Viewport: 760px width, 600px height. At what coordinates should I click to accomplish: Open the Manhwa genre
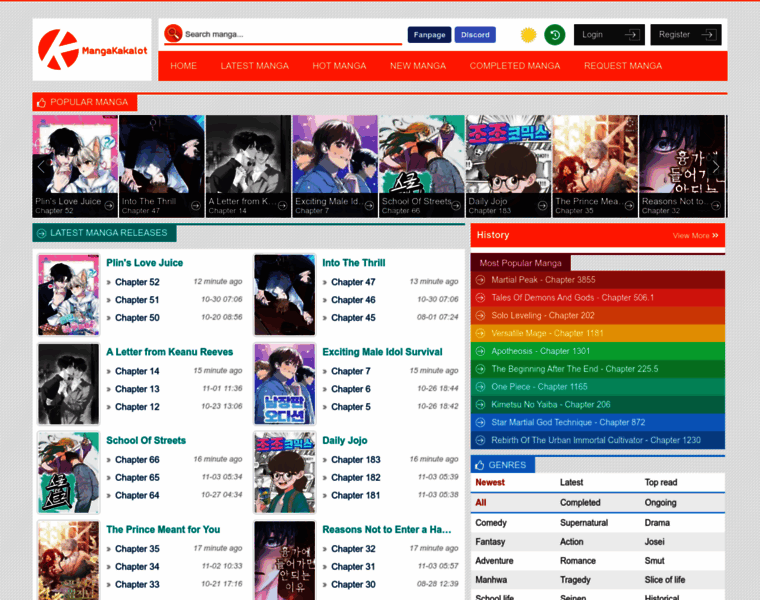(491, 580)
